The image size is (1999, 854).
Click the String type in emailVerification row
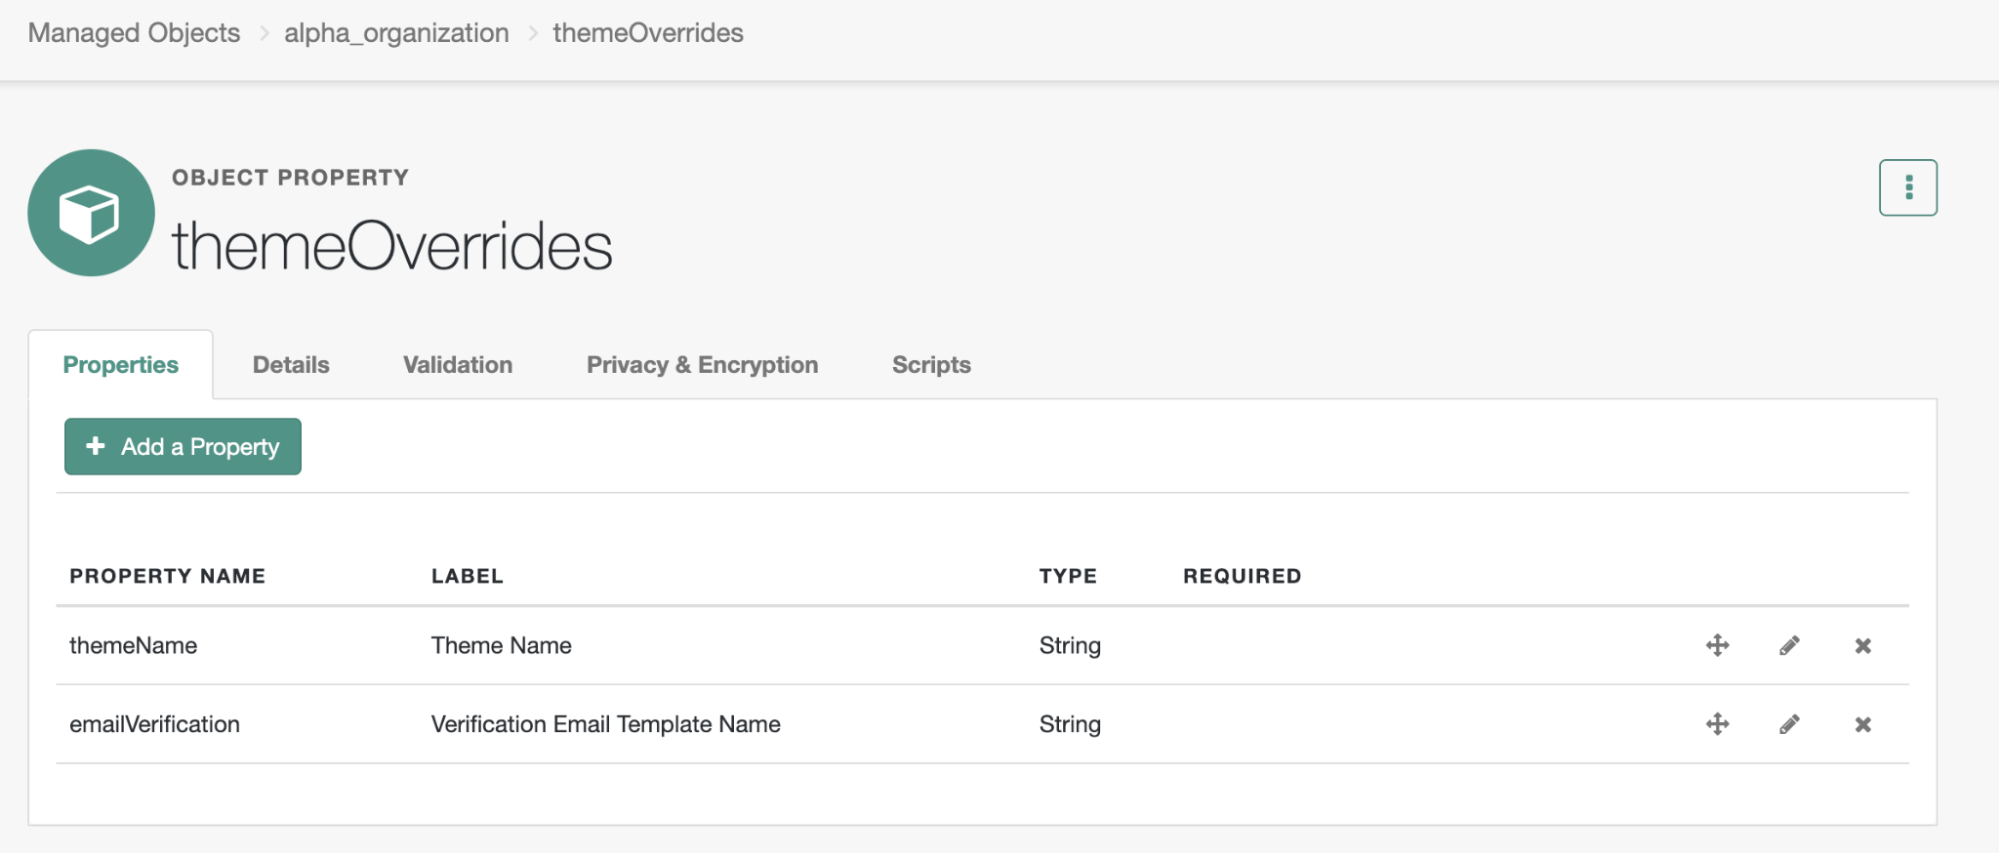tap(1070, 725)
